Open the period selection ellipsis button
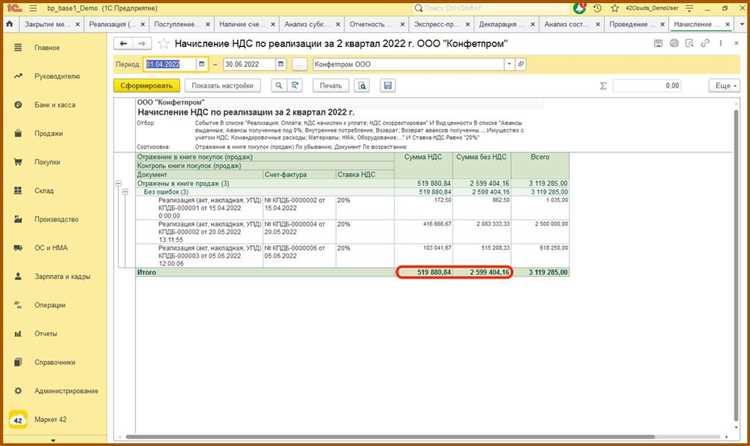This screenshot has width=750, height=446. [298, 64]
